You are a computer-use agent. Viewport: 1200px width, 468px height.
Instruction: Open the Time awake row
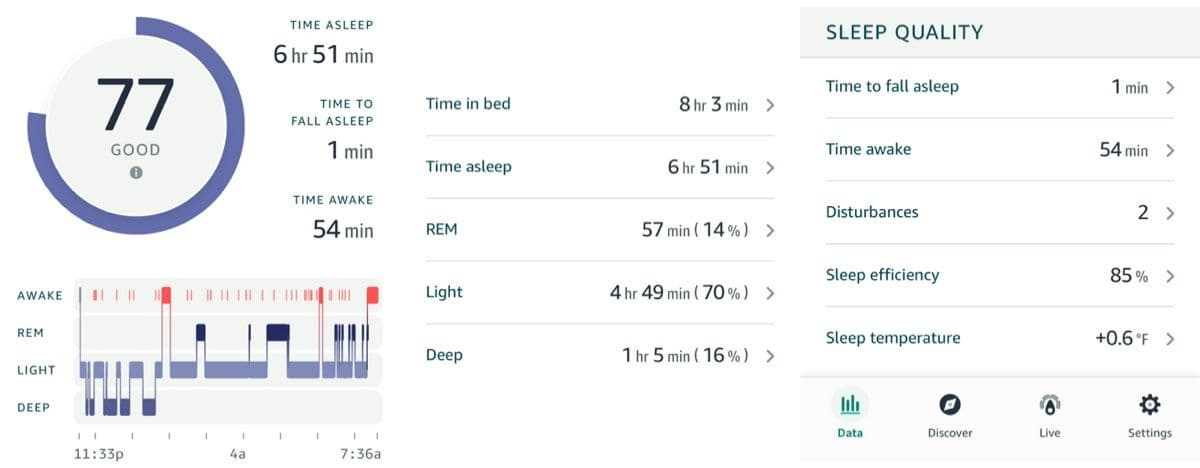click(1000, 150)
